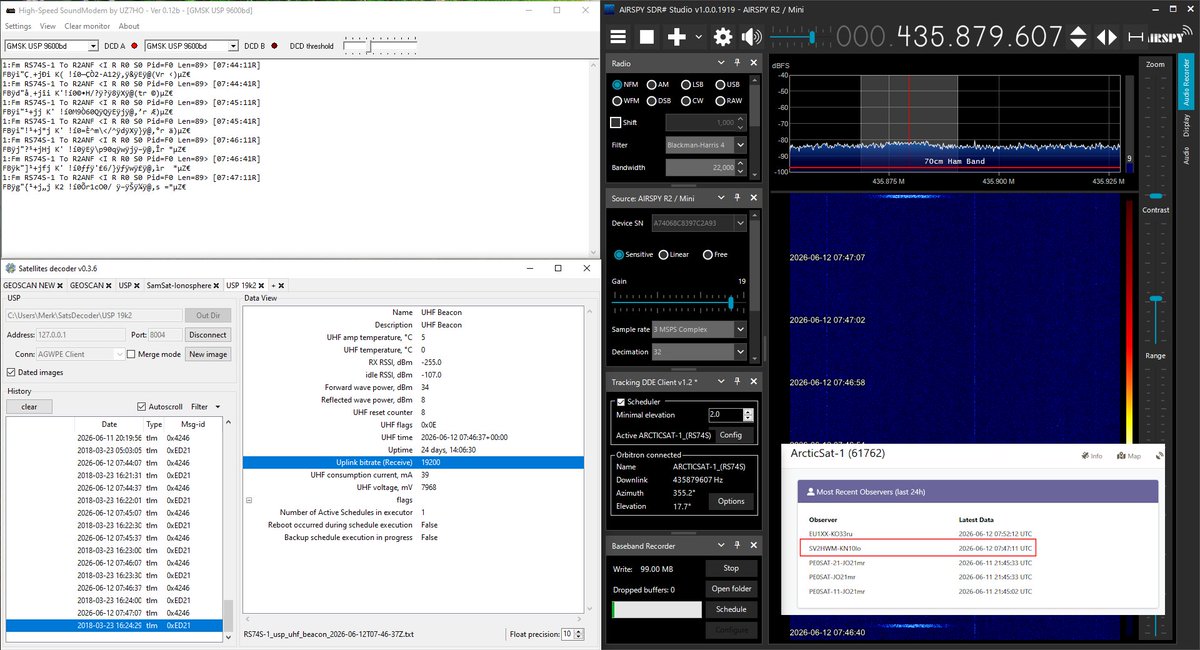Select the Linear gain mode
This screenshot has width=1200, height=650.
pos(676,255)
